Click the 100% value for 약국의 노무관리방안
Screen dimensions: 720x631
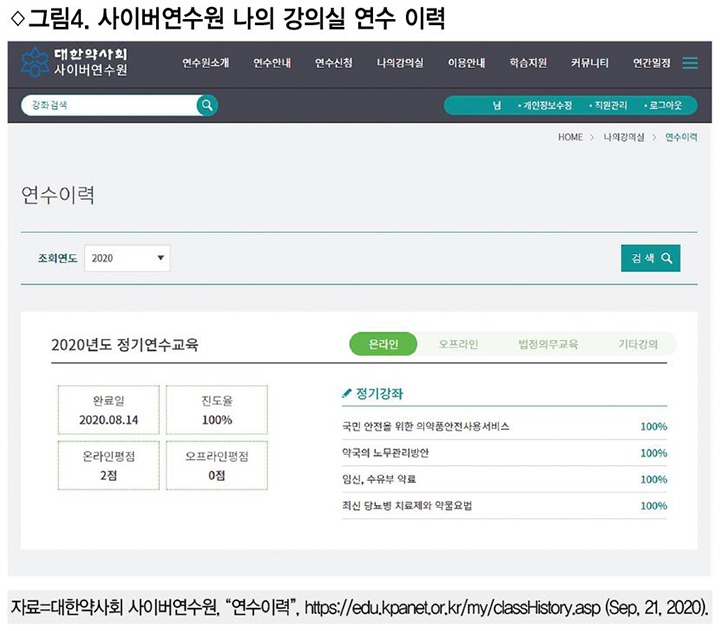tap(653, 453)
